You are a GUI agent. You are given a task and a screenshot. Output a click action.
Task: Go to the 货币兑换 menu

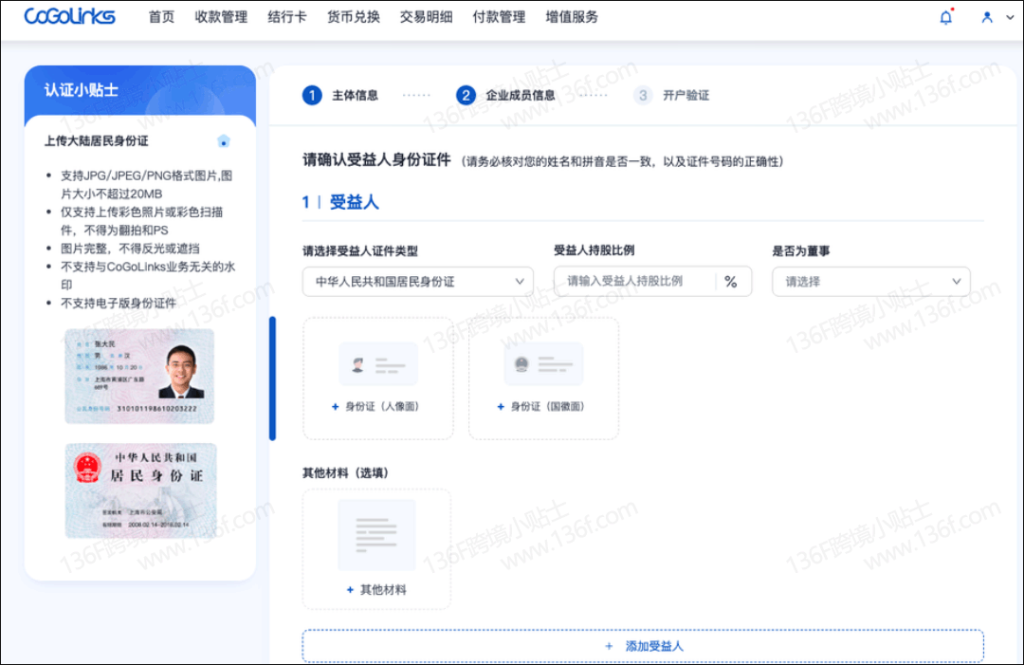coord(354,17)
